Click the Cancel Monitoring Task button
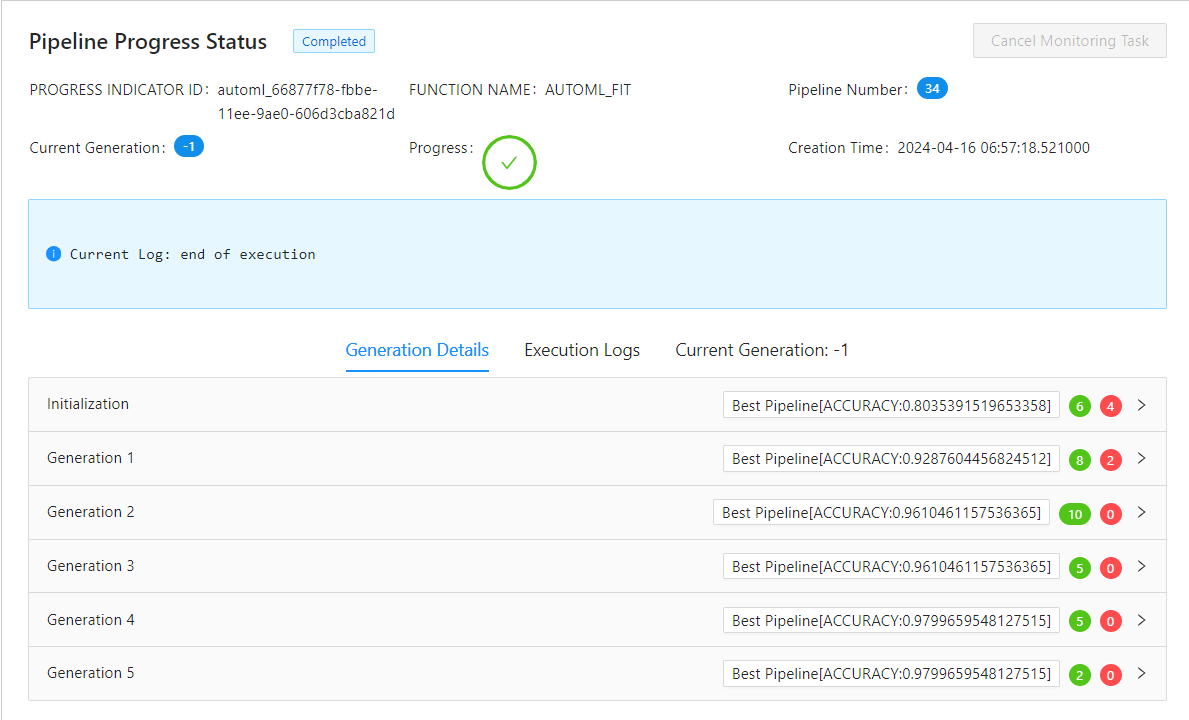The height and width of the screenshot is (720, 1189). [x=1069, y=41]
